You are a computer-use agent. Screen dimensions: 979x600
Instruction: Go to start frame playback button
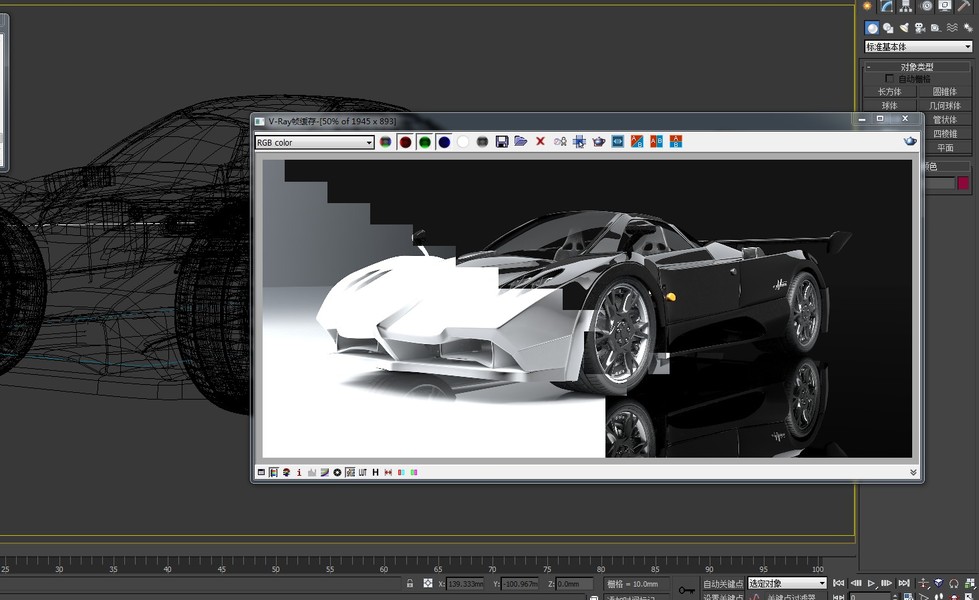(839, 583)
